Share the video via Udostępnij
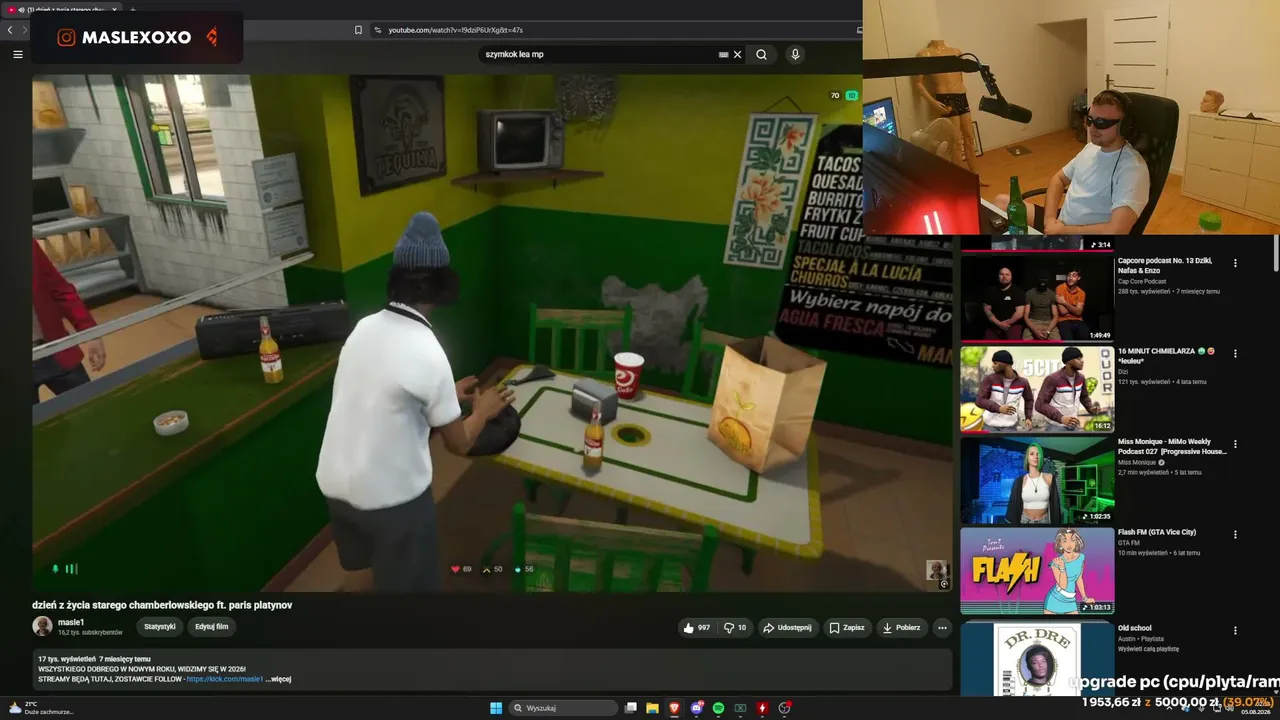The width and height of the screenshot is (1280, 720). 787,628
